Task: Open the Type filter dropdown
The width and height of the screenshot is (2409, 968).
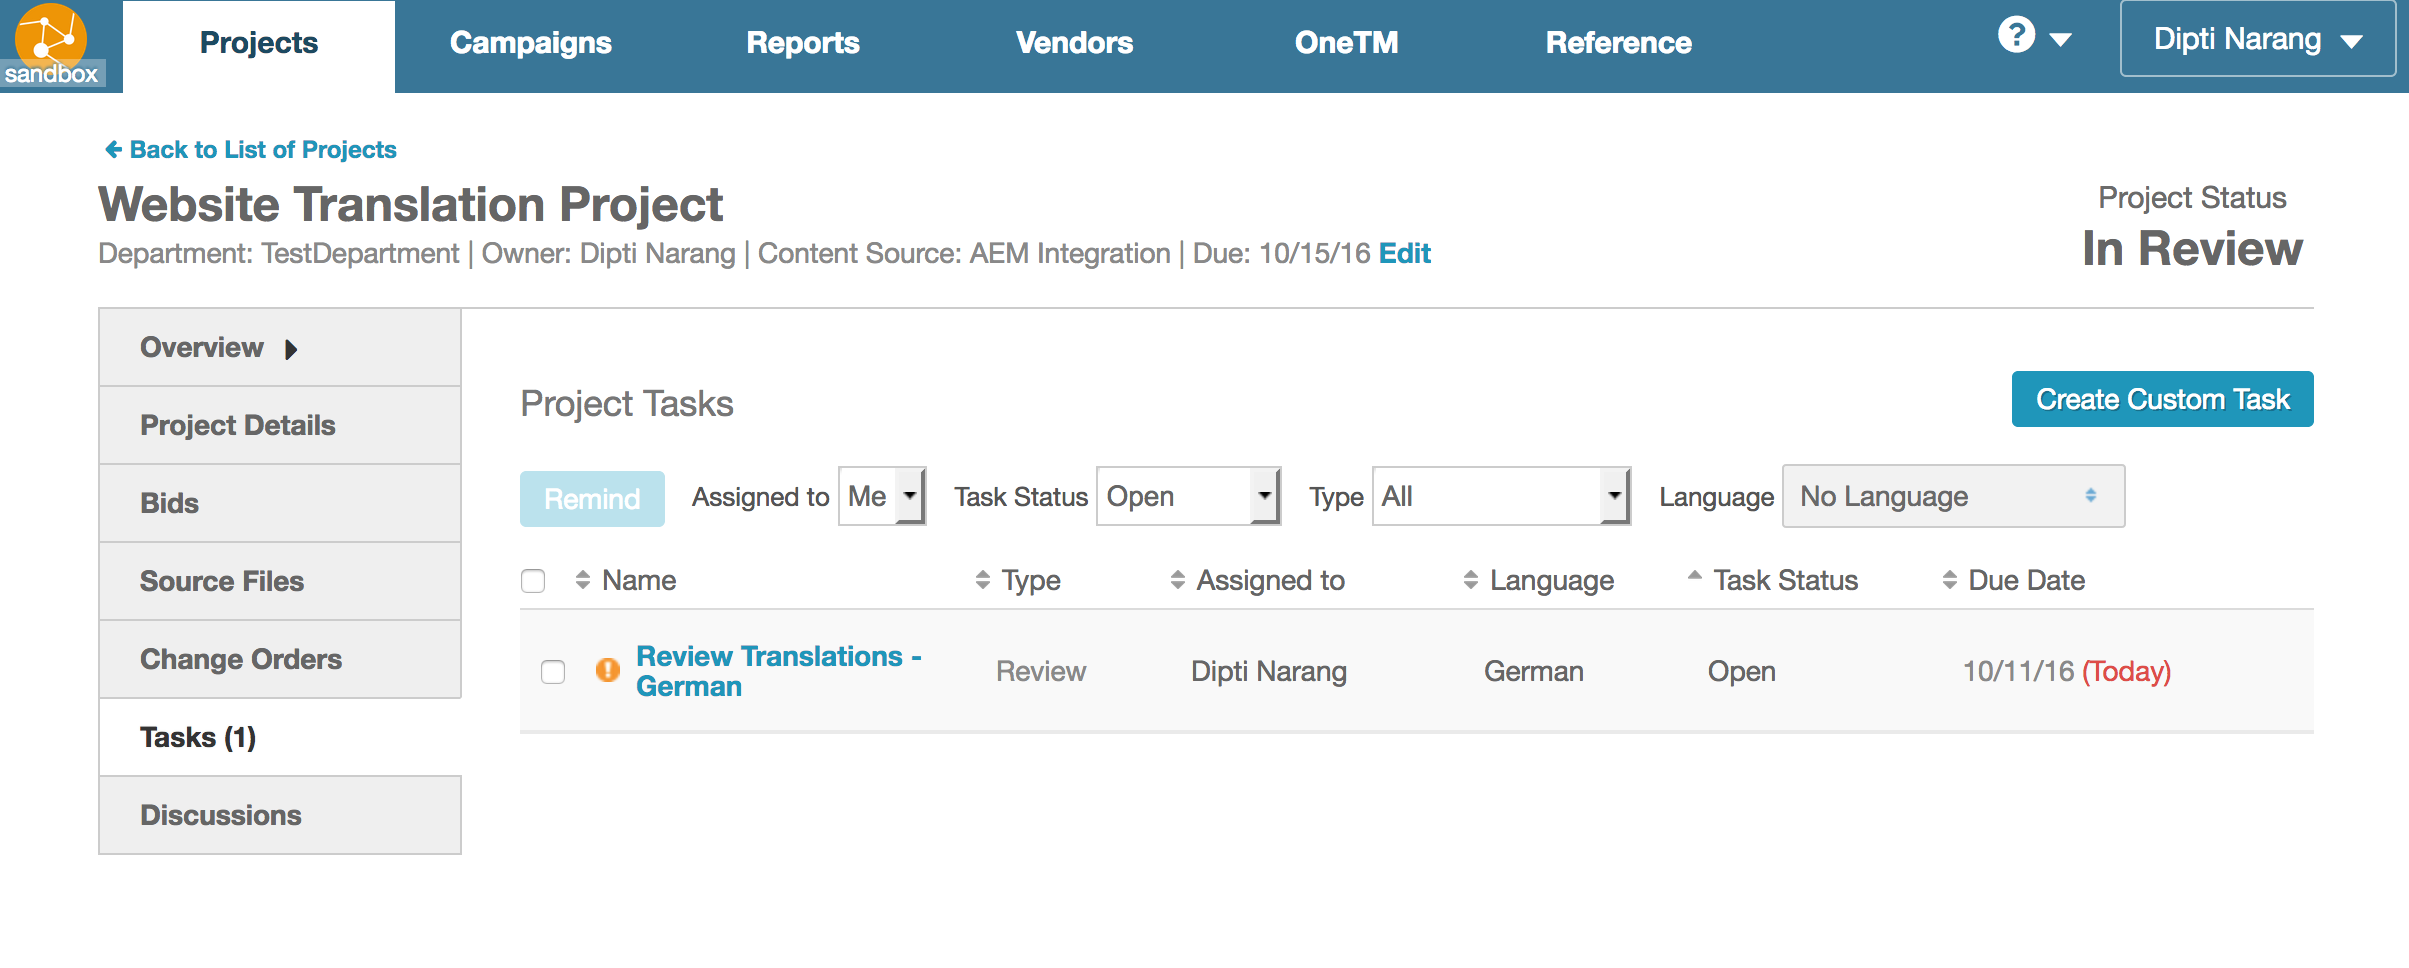Action: [1500, 496]
